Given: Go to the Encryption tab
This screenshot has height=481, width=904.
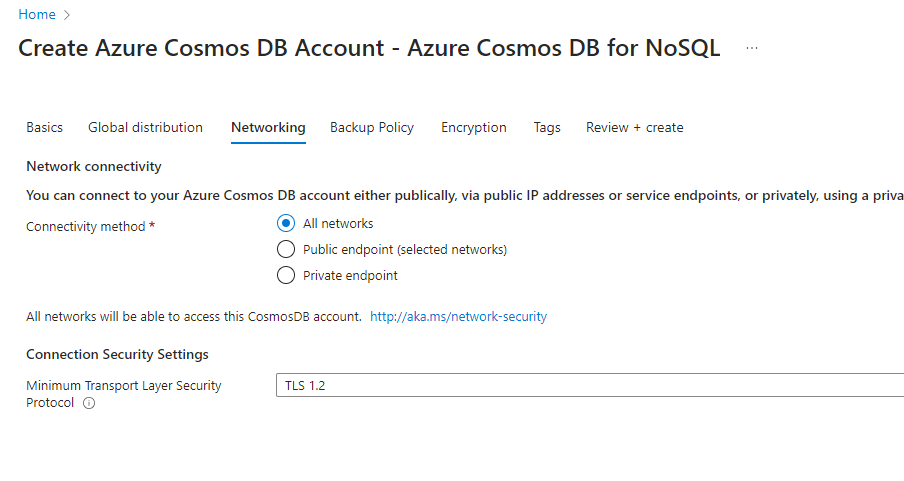Looking at the screenshot, I should click(x=474, y=127).
